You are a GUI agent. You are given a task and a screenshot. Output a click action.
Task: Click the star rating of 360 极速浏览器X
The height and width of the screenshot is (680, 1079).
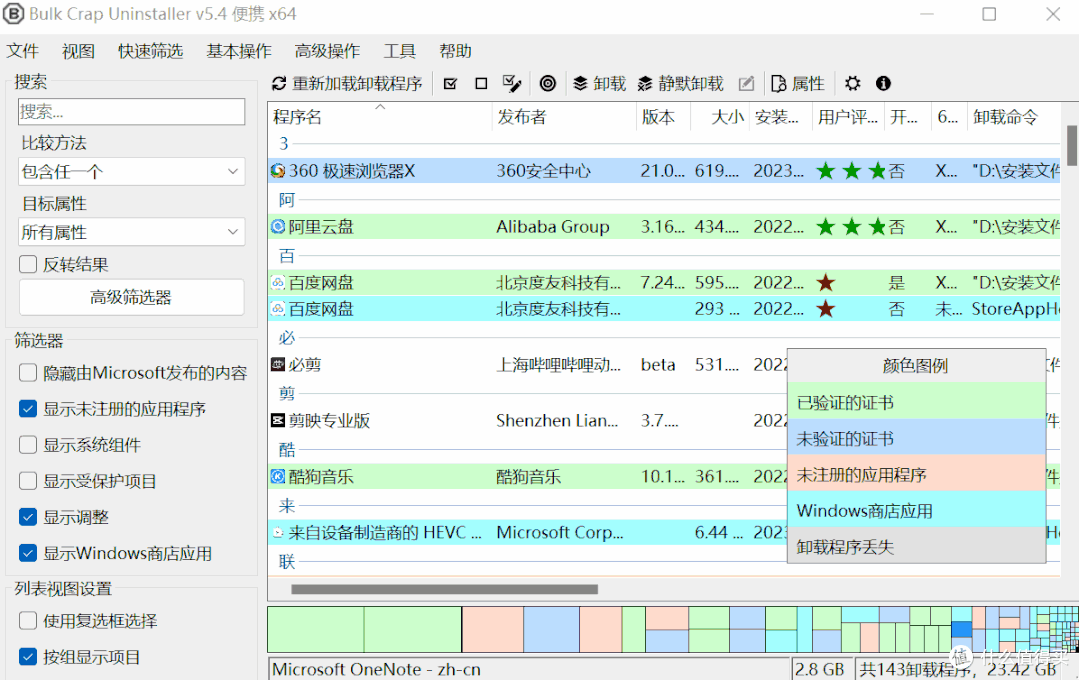851,171
